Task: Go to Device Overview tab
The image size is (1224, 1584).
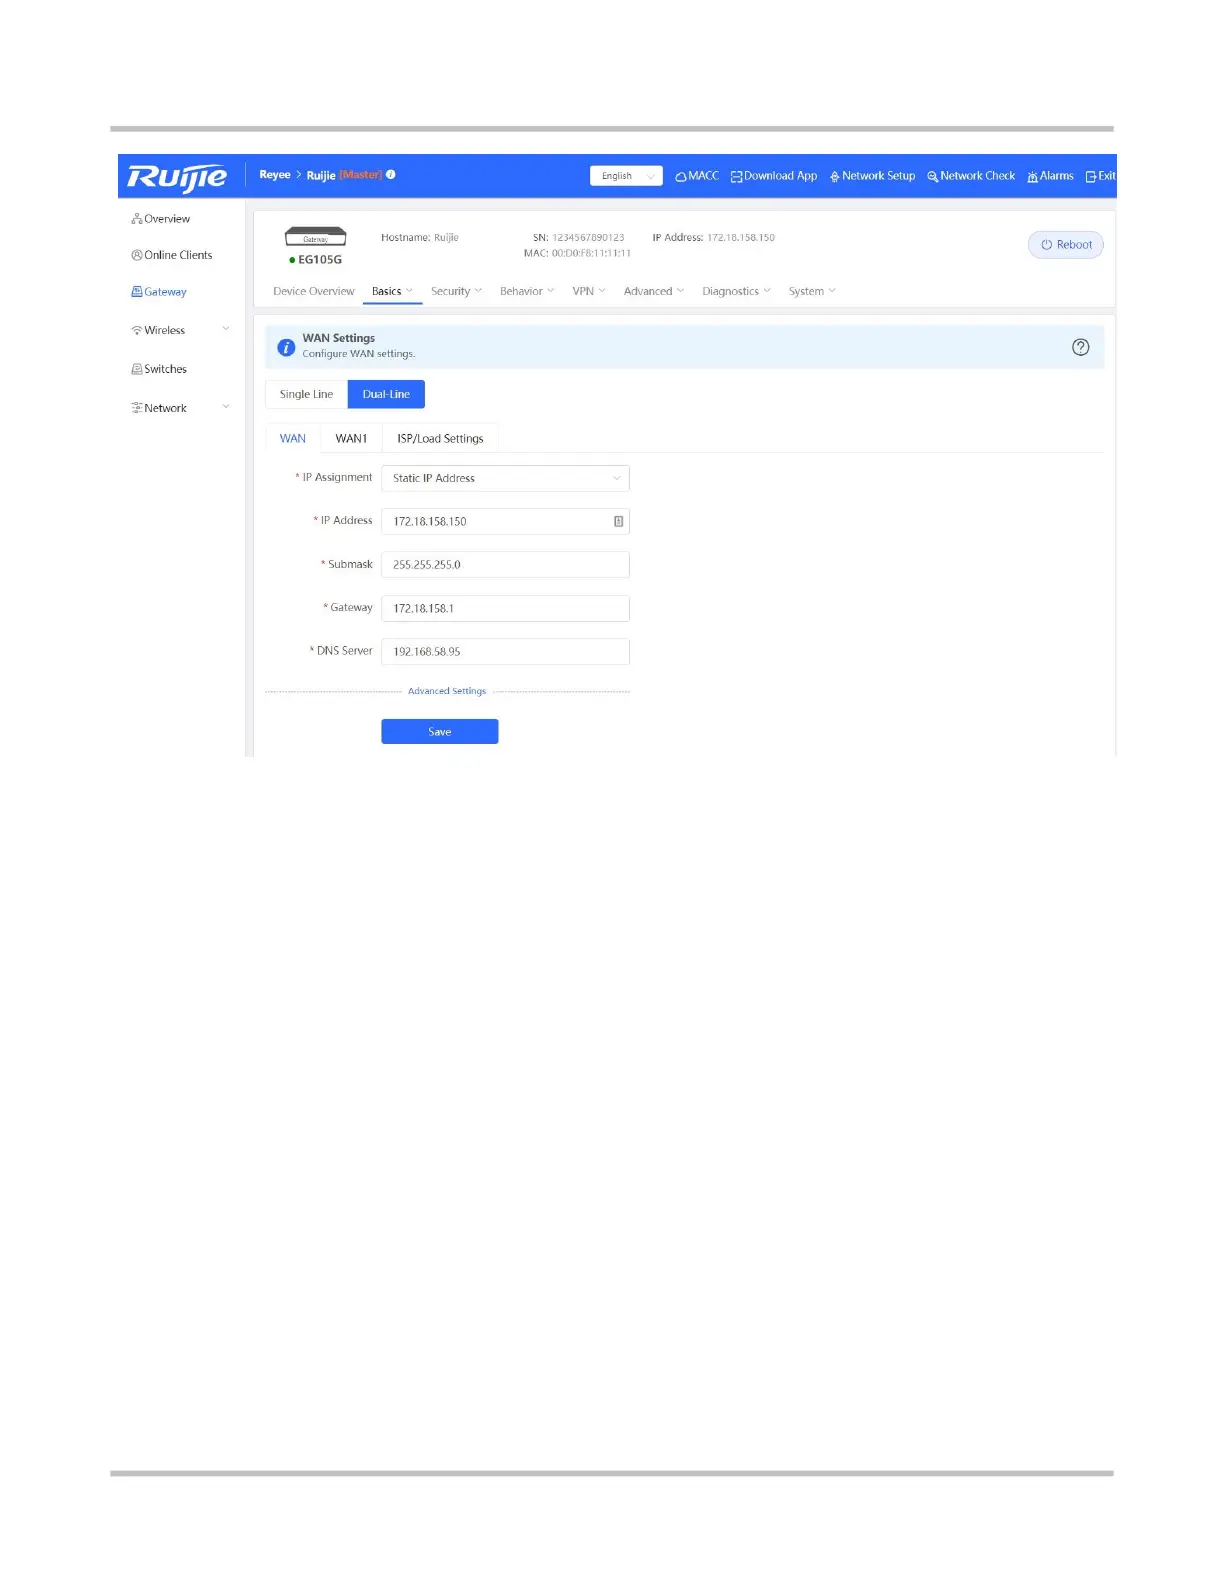Action: [x=314, y=291]
